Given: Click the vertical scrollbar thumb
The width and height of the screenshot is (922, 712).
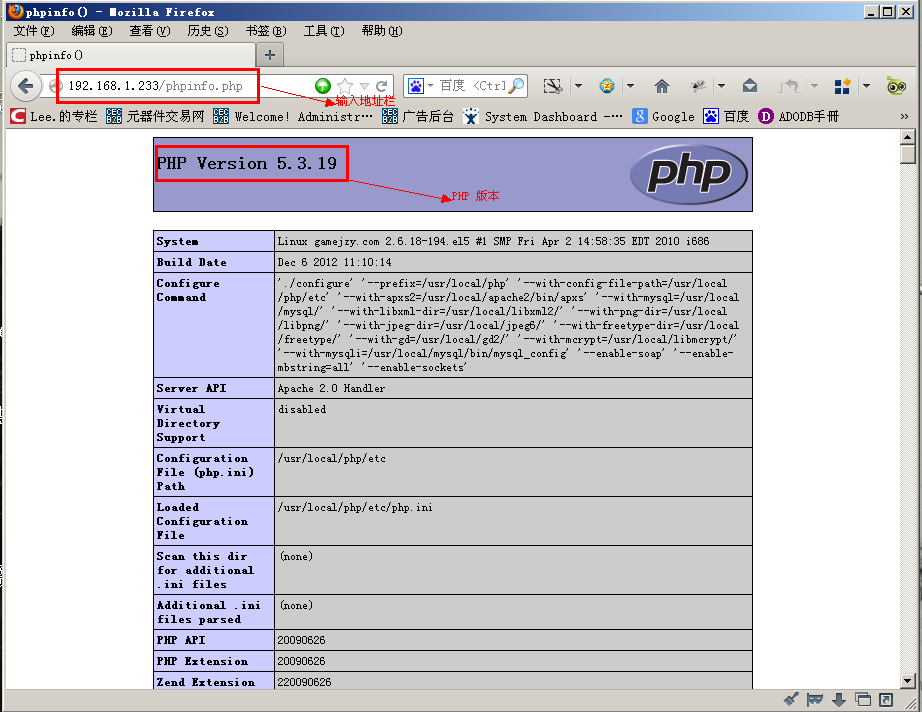Looking at the screenshot, I should tap(907, 155).
